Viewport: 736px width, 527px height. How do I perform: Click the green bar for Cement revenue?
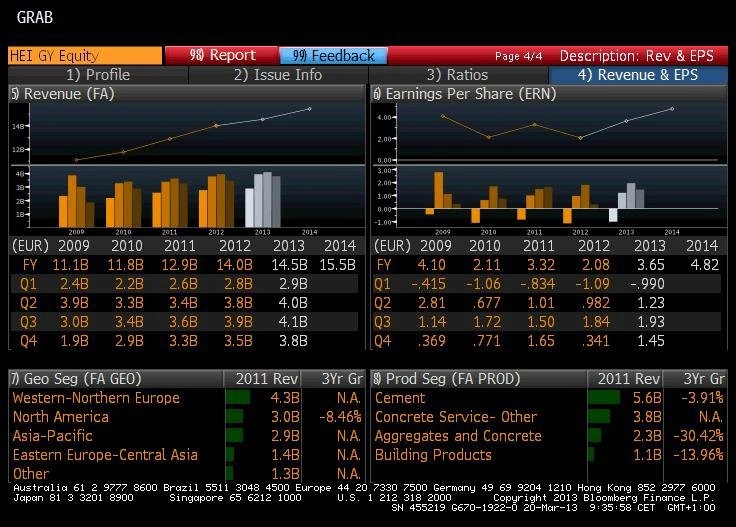604,397
